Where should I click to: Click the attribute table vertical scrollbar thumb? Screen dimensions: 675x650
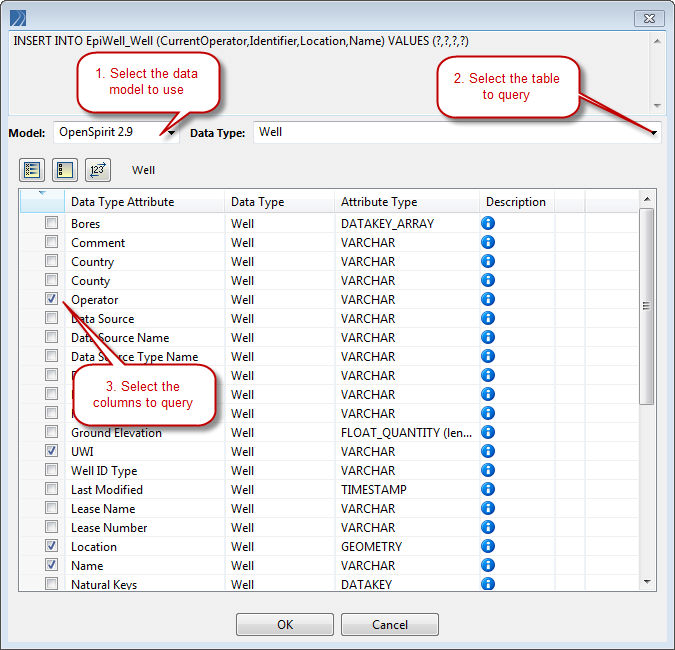(647, 305)
